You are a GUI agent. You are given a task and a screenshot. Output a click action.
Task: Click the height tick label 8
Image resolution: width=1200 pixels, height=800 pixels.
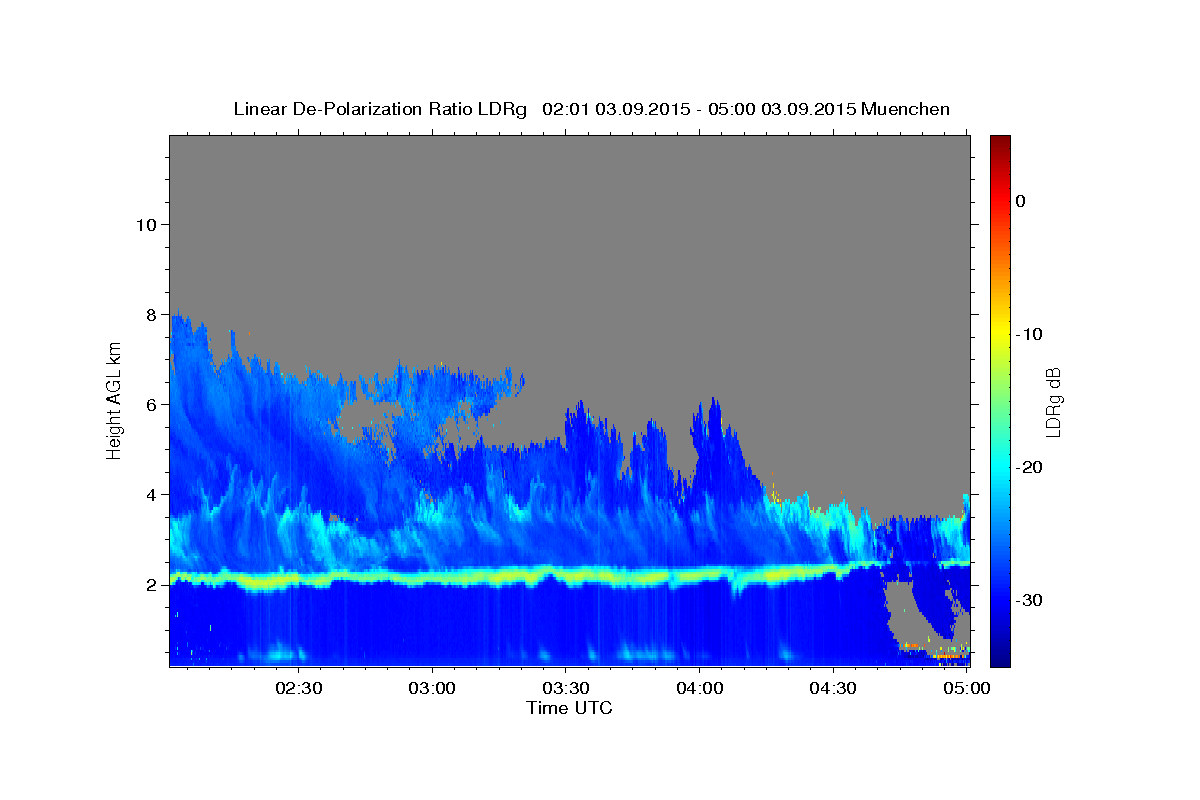point(150,314)
